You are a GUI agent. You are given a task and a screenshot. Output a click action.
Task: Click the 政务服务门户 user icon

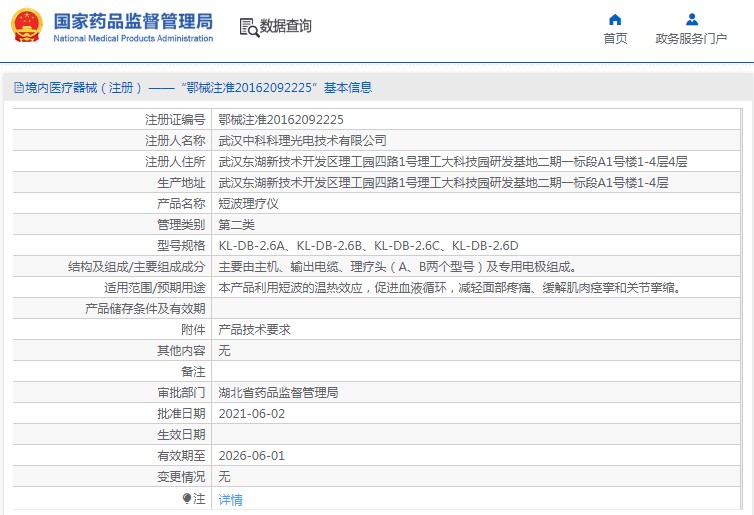[691, 20]
